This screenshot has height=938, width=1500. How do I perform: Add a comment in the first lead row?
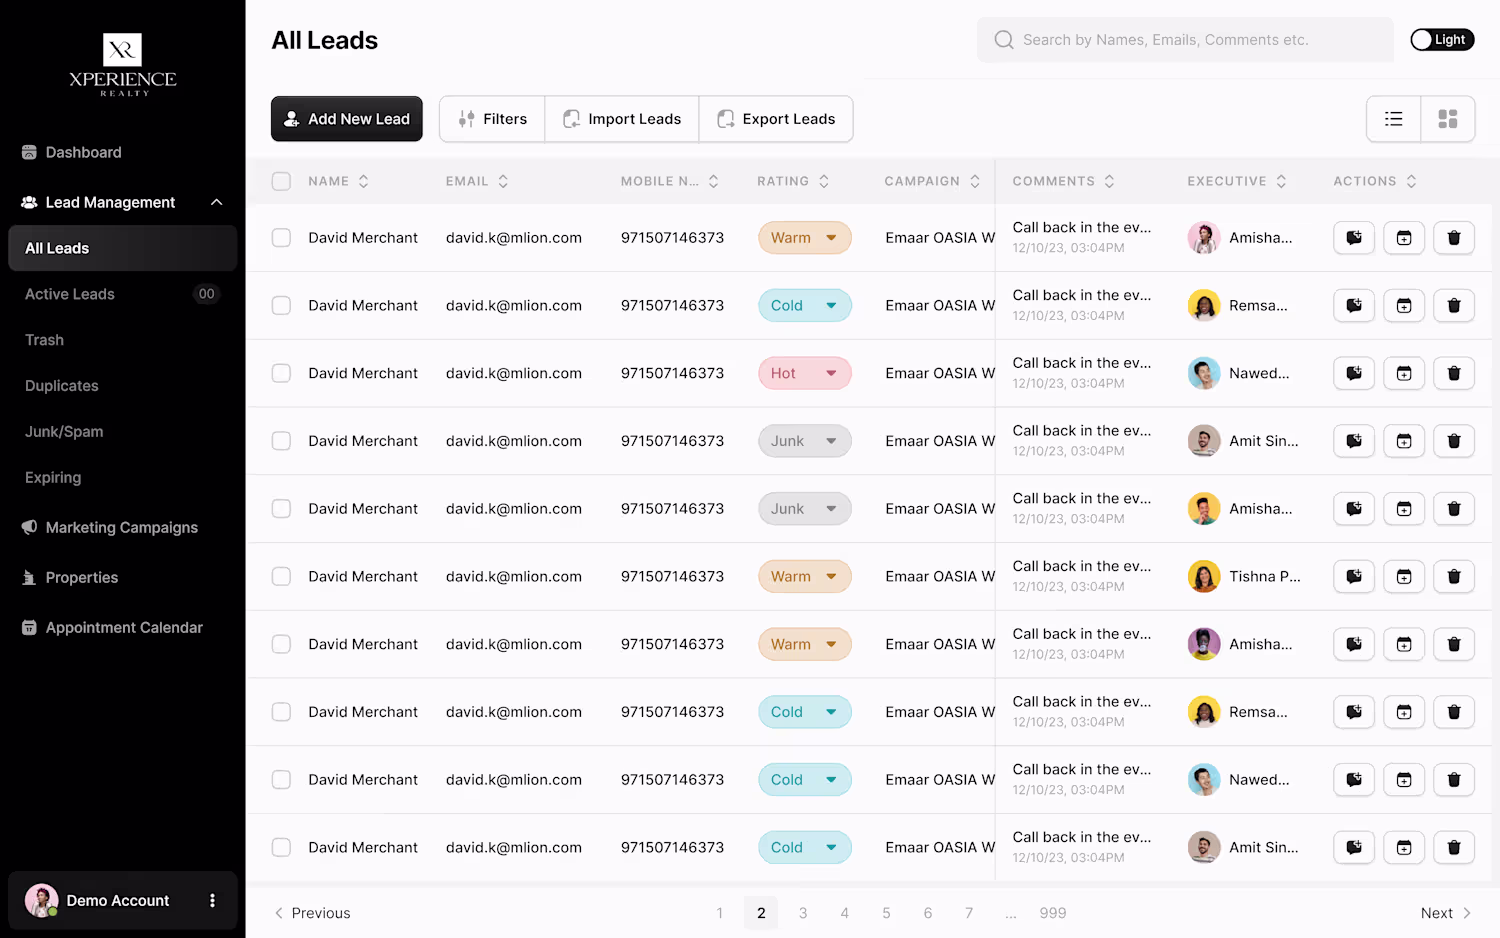(1354, 238)
